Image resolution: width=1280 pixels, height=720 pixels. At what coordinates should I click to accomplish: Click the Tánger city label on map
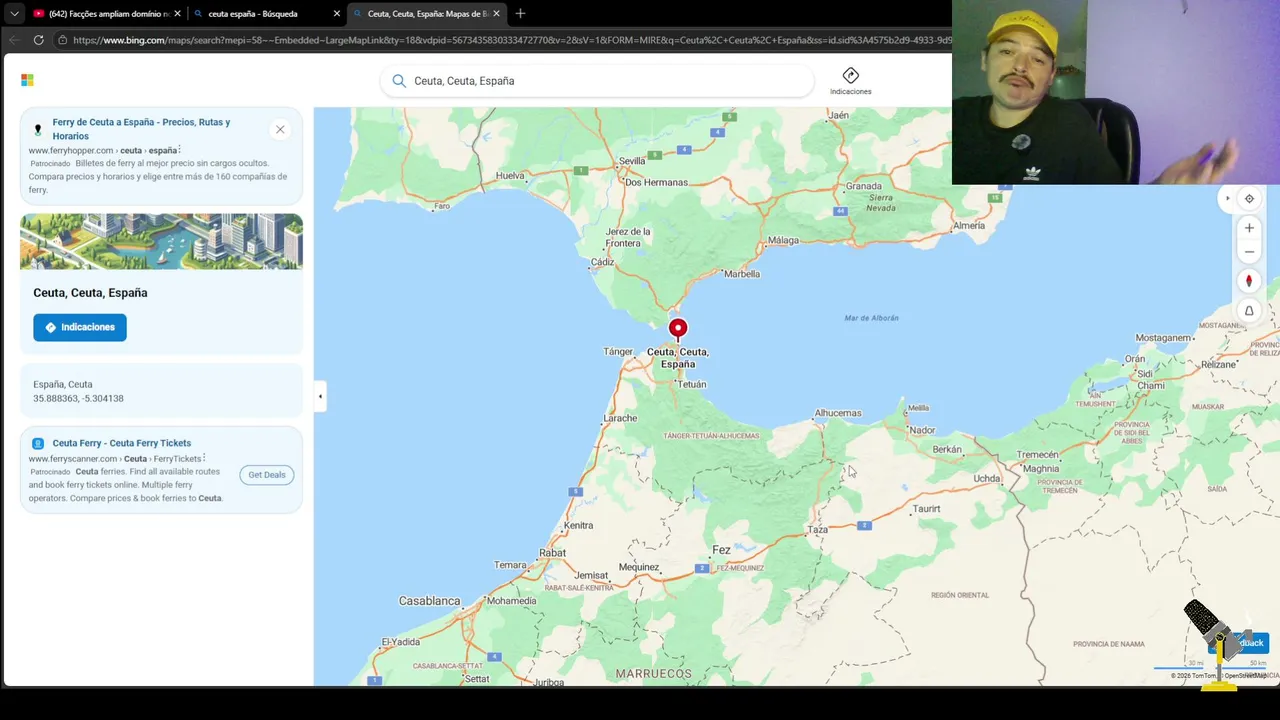tap(619, 352)
